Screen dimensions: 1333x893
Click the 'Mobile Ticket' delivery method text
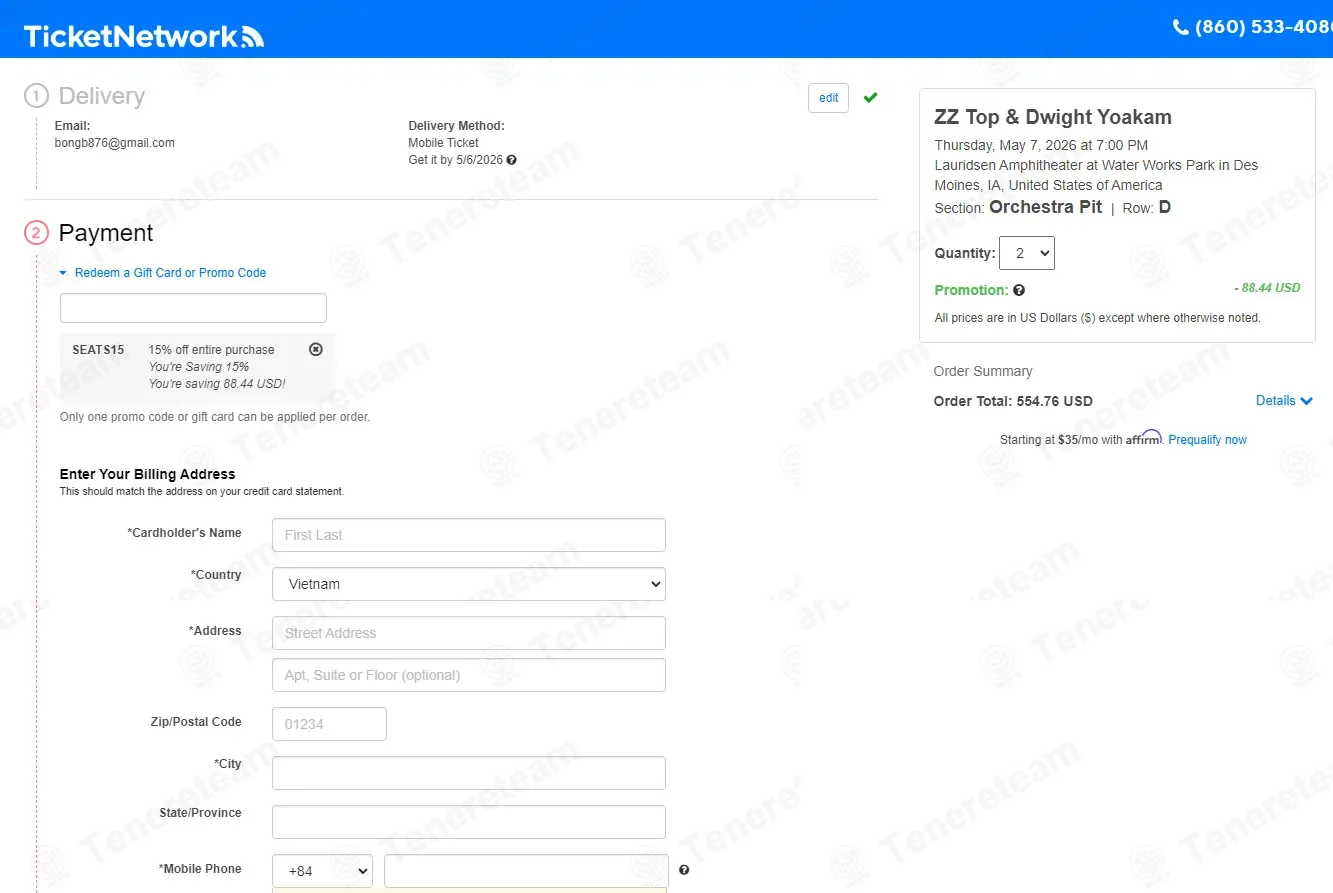click(x=443, y=143)
